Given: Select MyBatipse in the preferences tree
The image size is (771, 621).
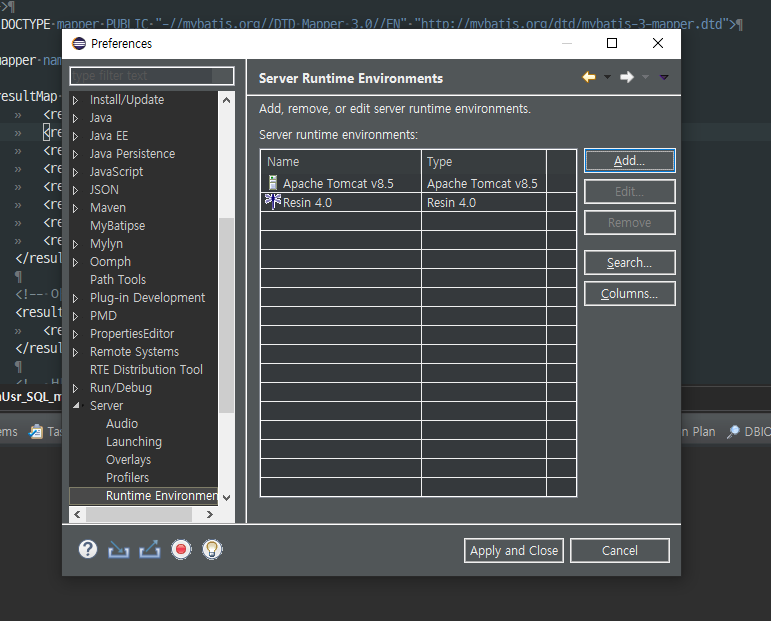Looking at the screenshot, I should click(x=117, y=226).
